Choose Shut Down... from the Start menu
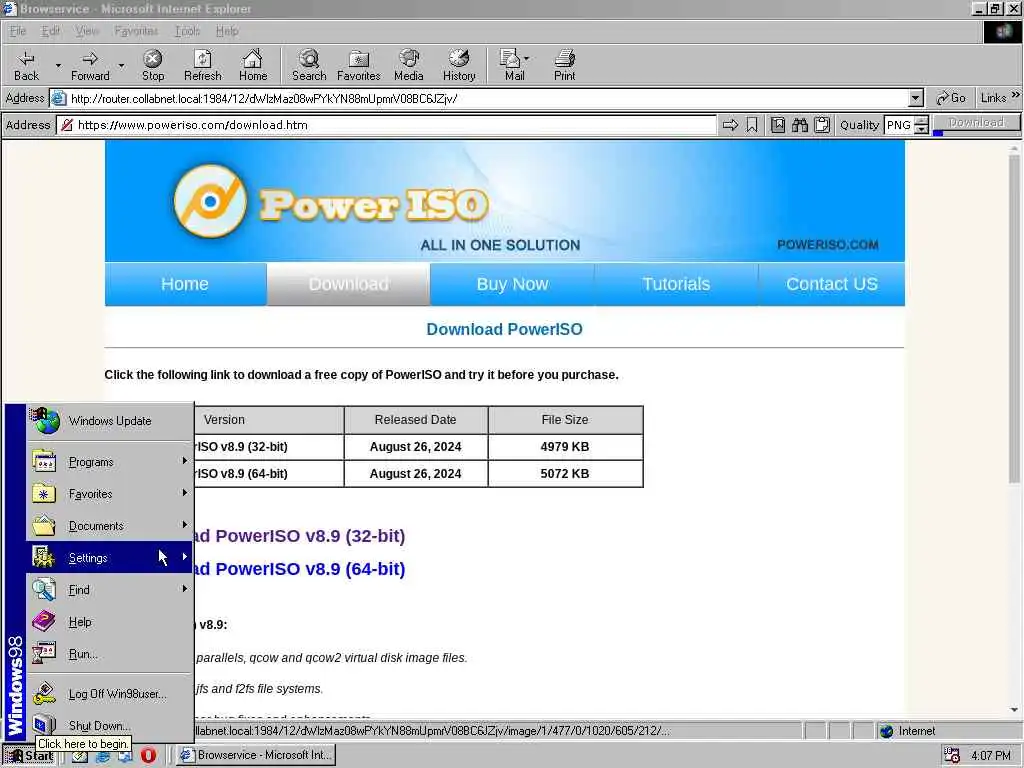This screenshot has width=1024, height=768. (110, 726)
